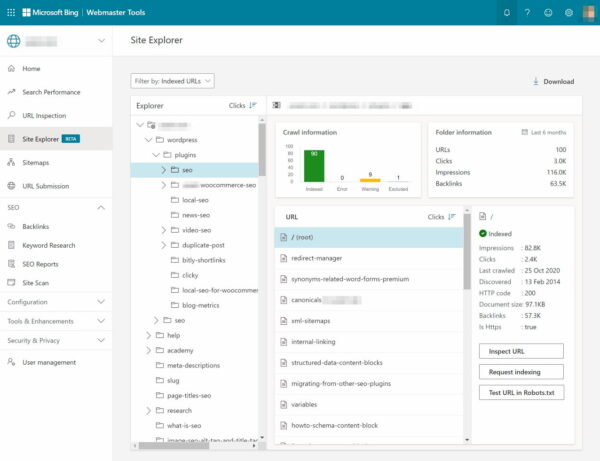Screen dimensions: 600x461
Task: Open the notifications bell icon
Action: point(507,12)
